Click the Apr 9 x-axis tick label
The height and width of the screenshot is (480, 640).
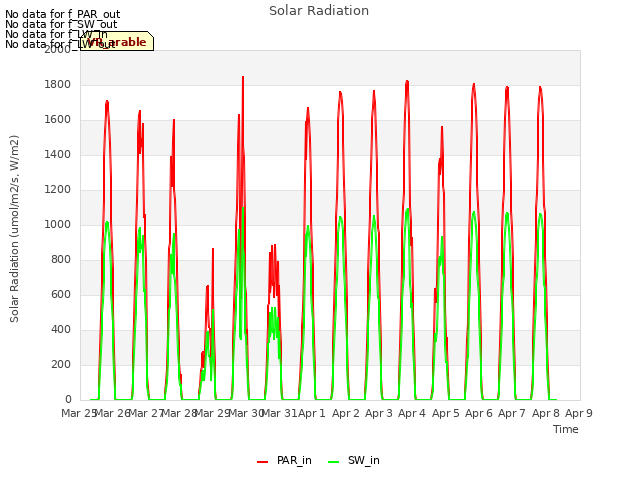tap(579, 413)
